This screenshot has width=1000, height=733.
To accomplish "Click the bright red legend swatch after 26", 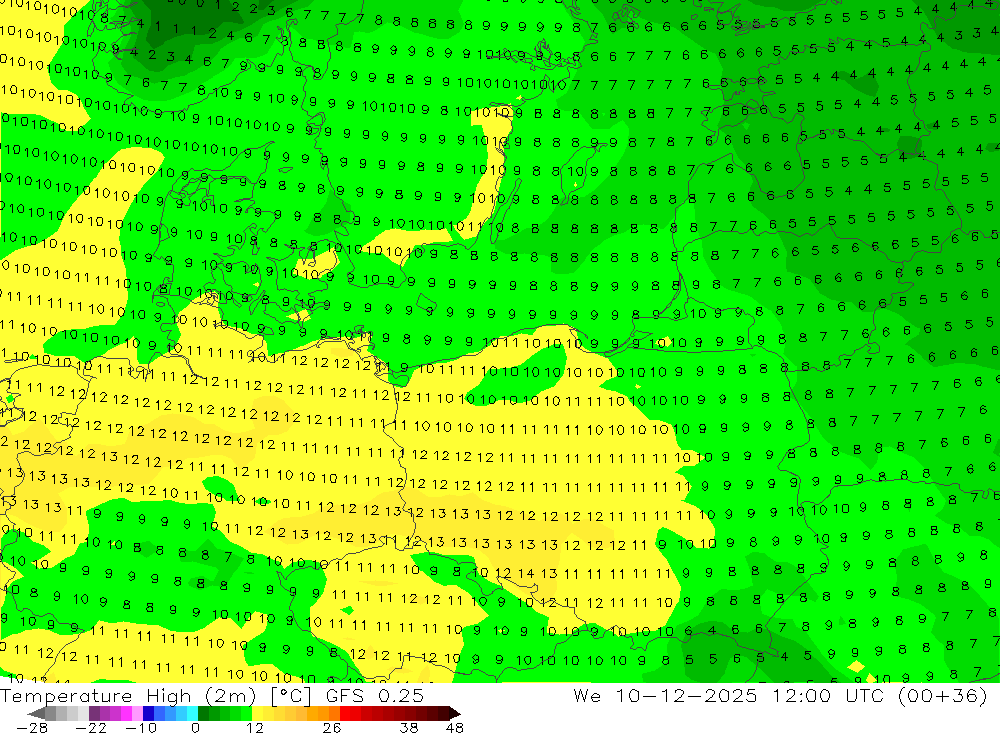I will [345, 713].
